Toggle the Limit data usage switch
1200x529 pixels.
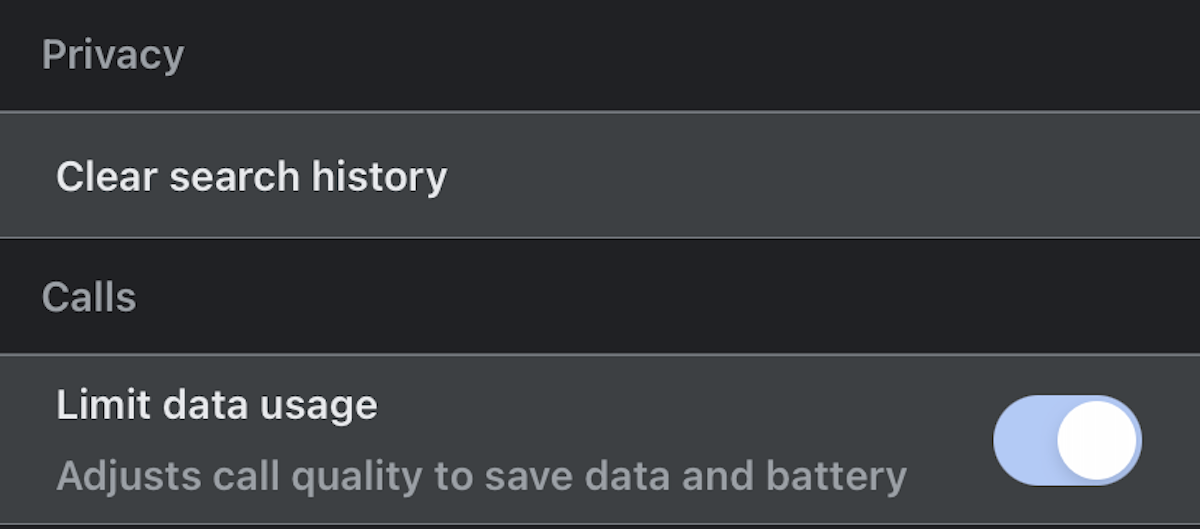point(1066,440)
